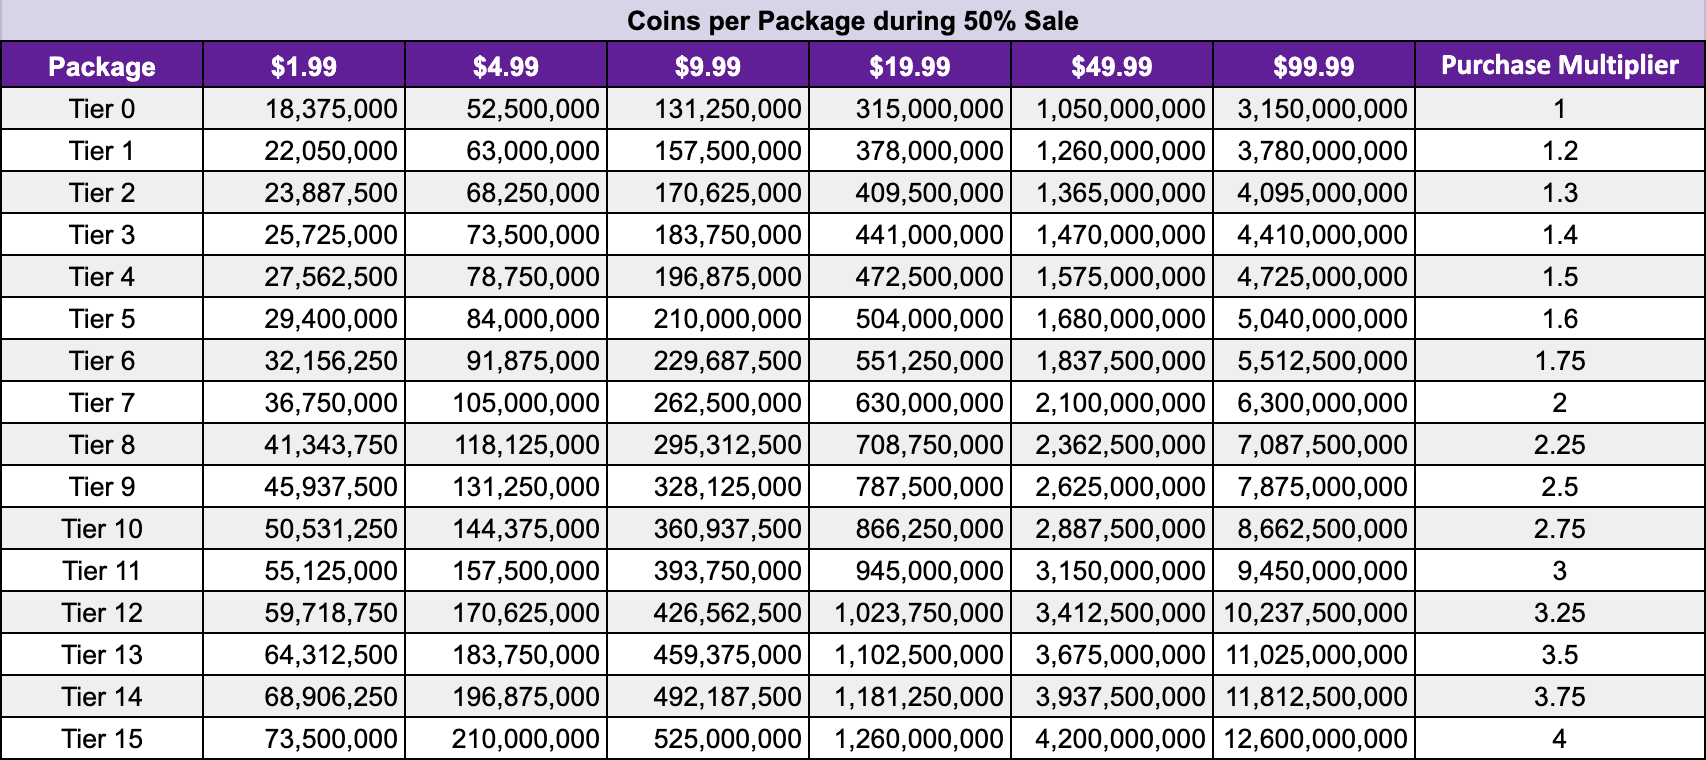Screen dimensions: 1706x760
Task: Click the cell with 708,750,000
Action: (929, 445)
